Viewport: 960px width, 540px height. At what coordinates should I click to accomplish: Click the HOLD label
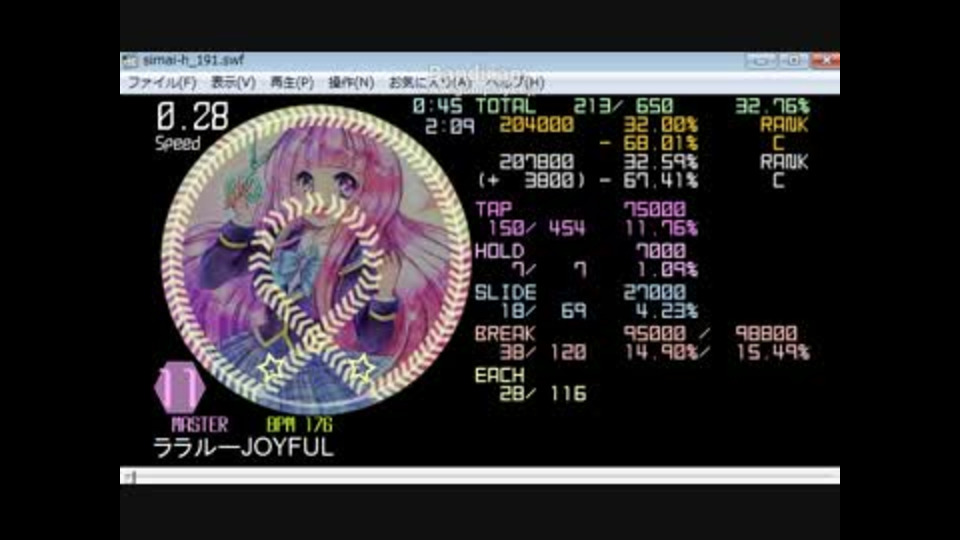click(500, 251)
